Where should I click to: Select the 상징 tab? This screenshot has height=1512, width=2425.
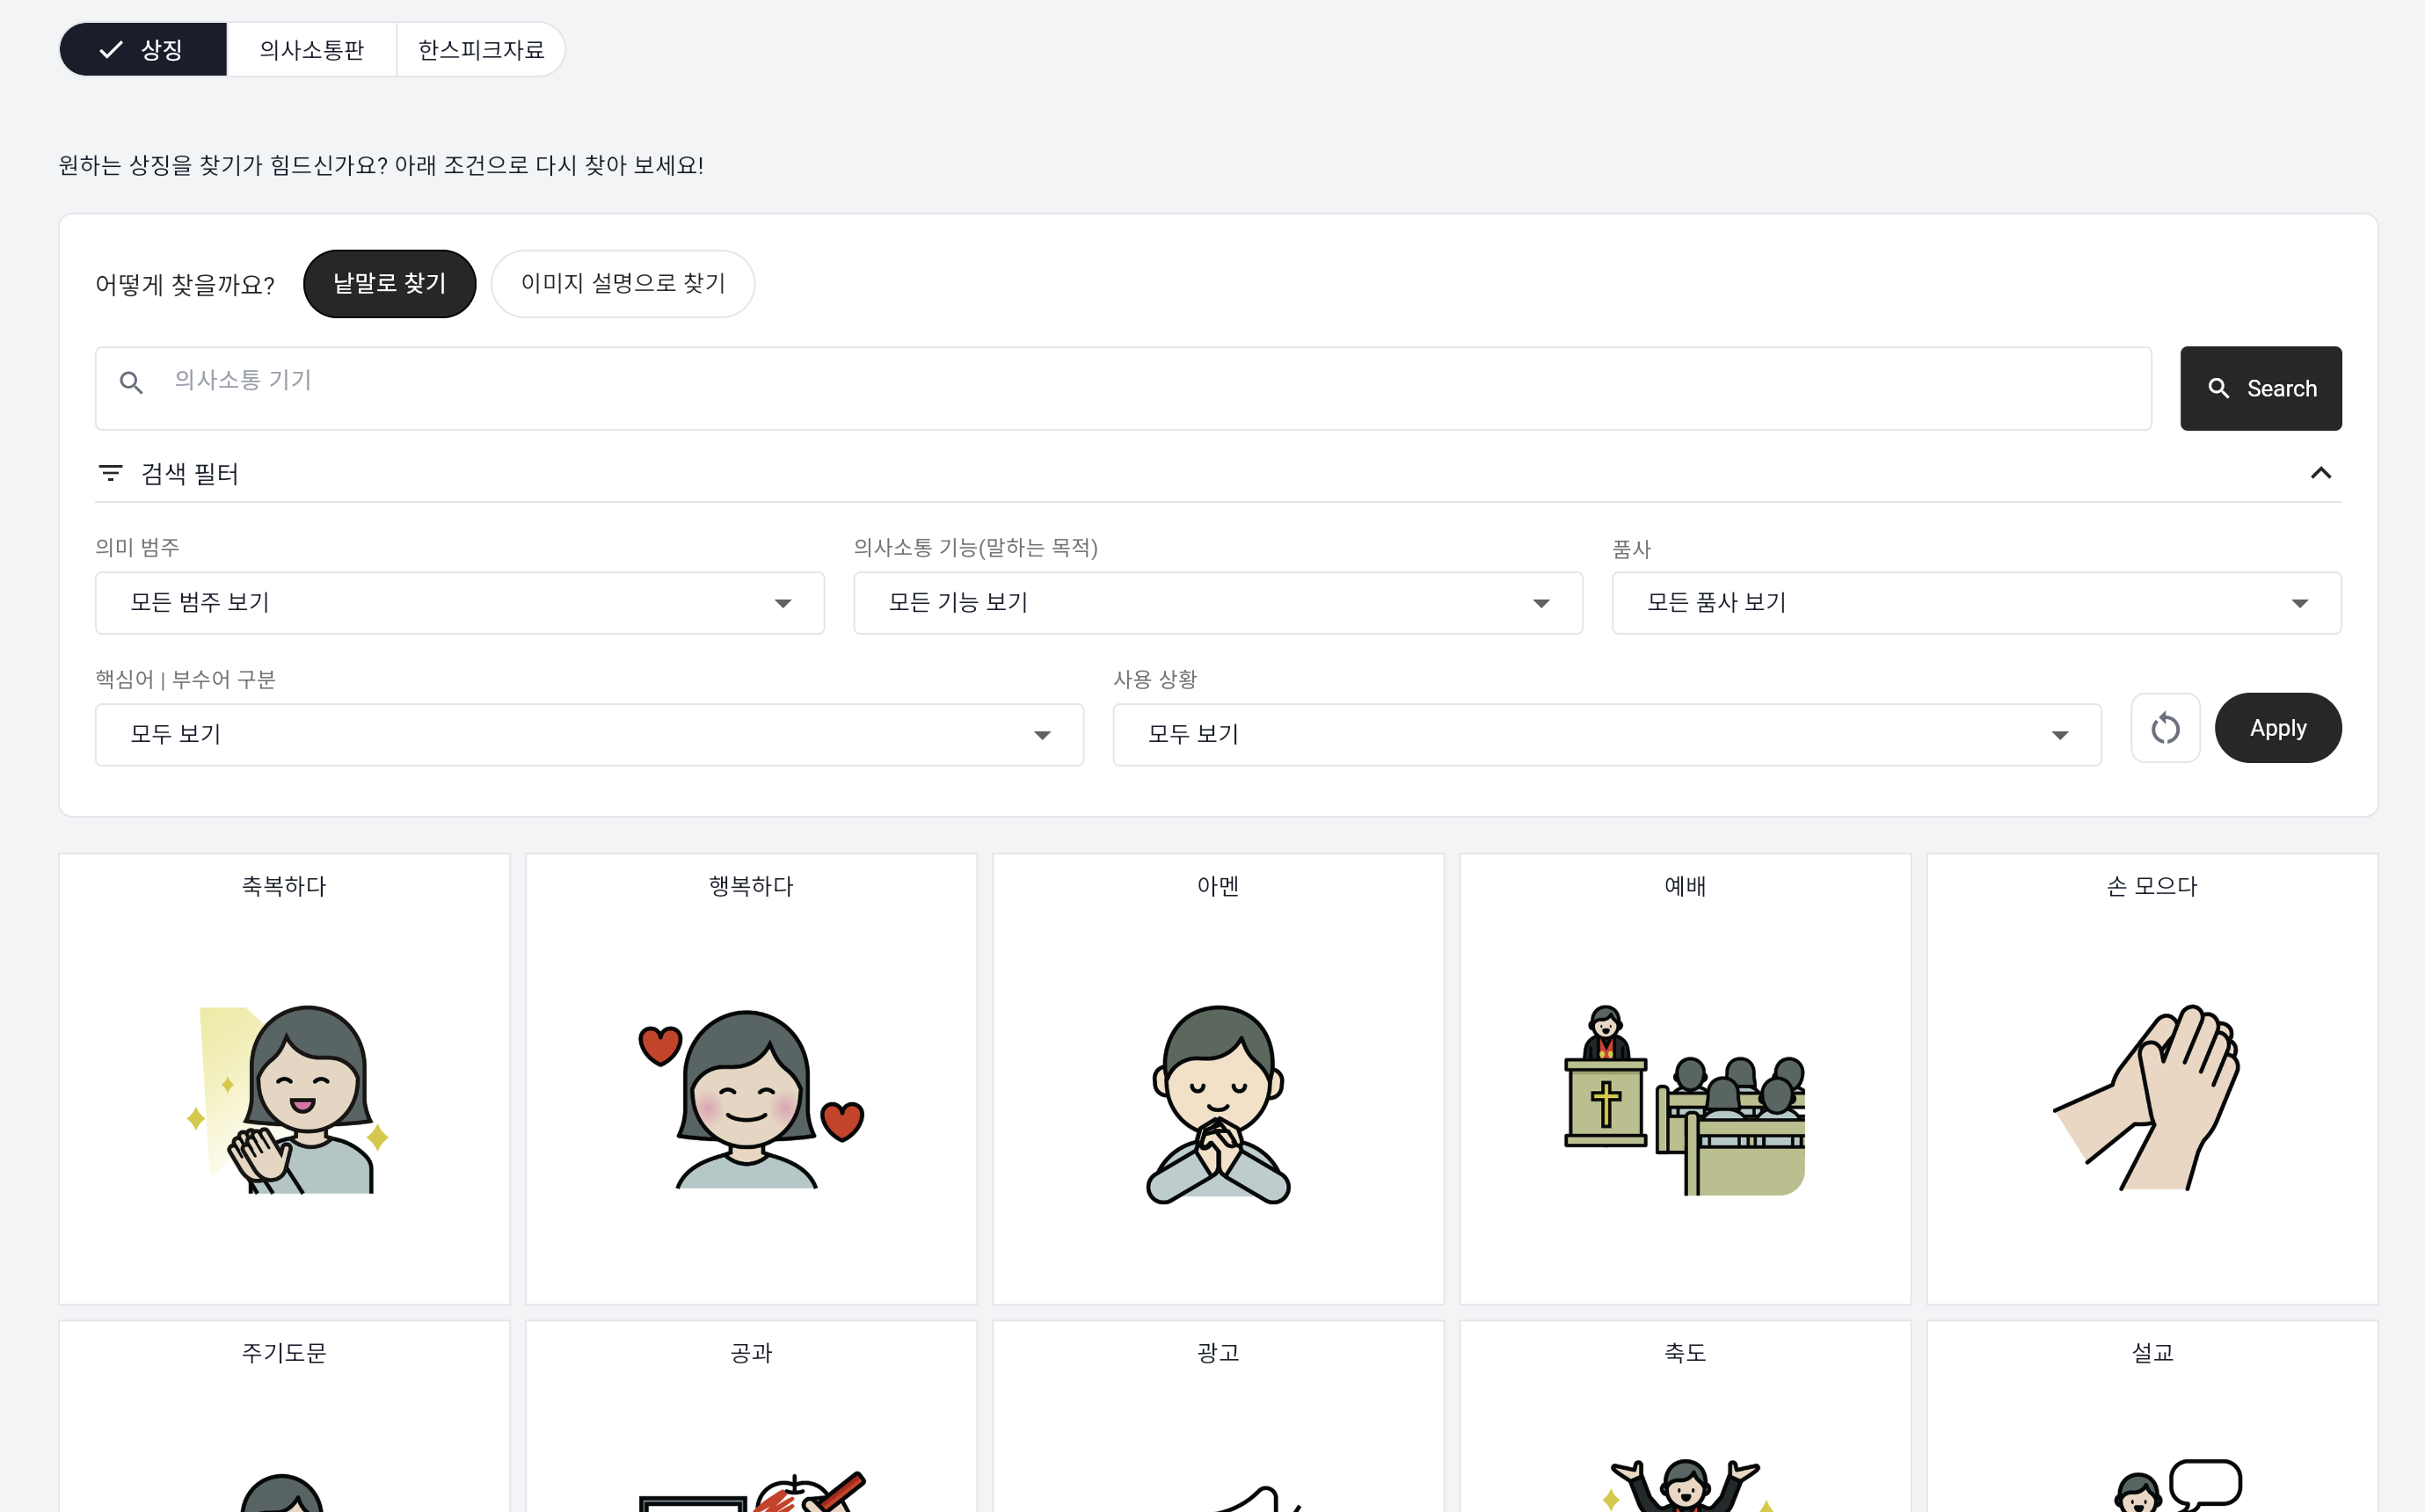coord(143,49)
